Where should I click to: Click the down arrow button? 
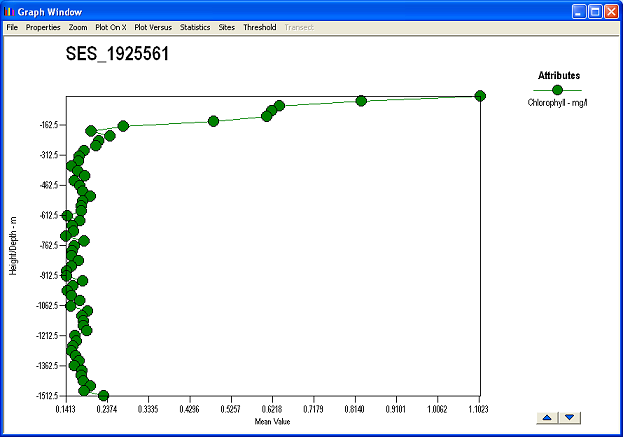click(569, 417)
